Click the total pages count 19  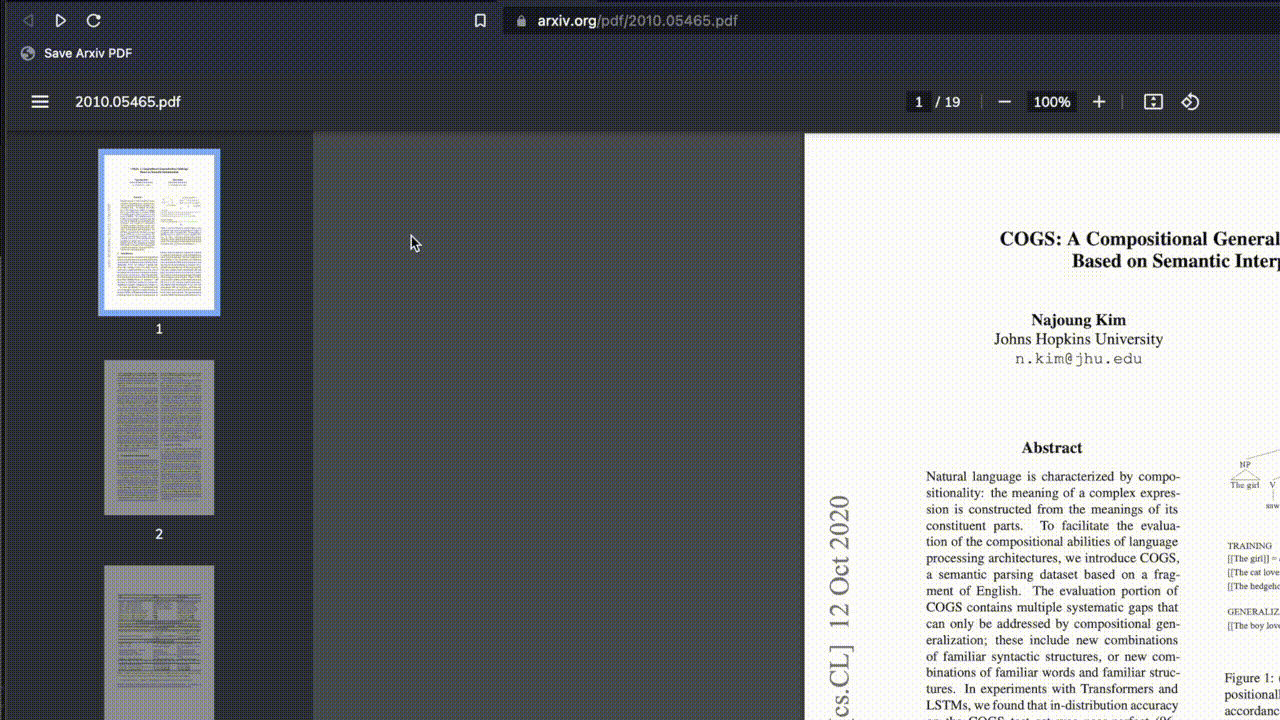point(952,102)
